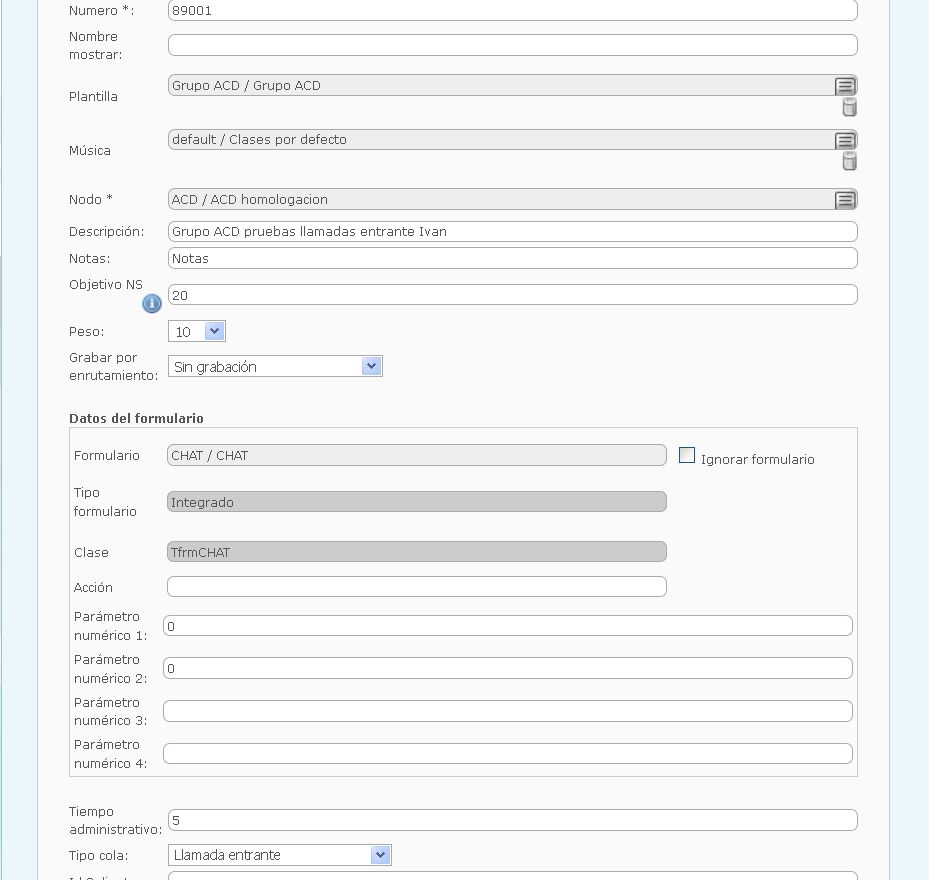Clear Plantilla value with trash icon
The image size is (929, 880).
849,107
